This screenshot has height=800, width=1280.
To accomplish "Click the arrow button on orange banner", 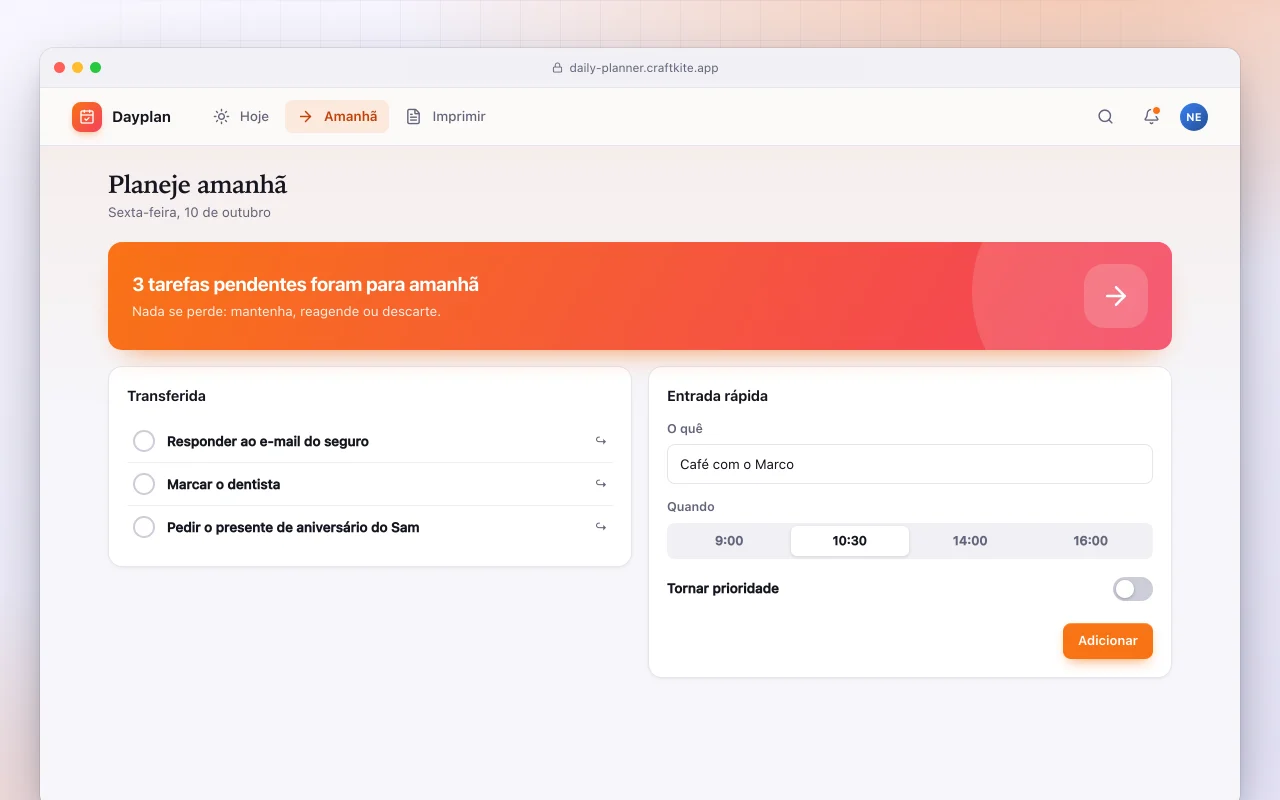I will pyautogui.click(x=1116, y=296).
